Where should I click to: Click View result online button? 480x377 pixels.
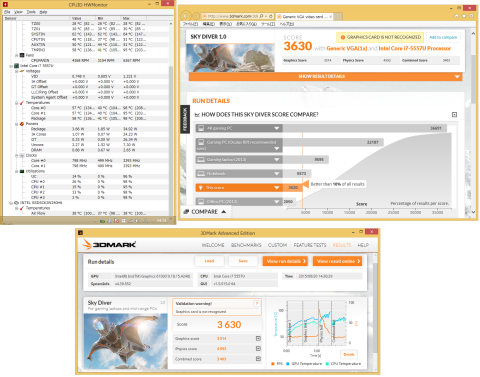click(x=337, y=261)
